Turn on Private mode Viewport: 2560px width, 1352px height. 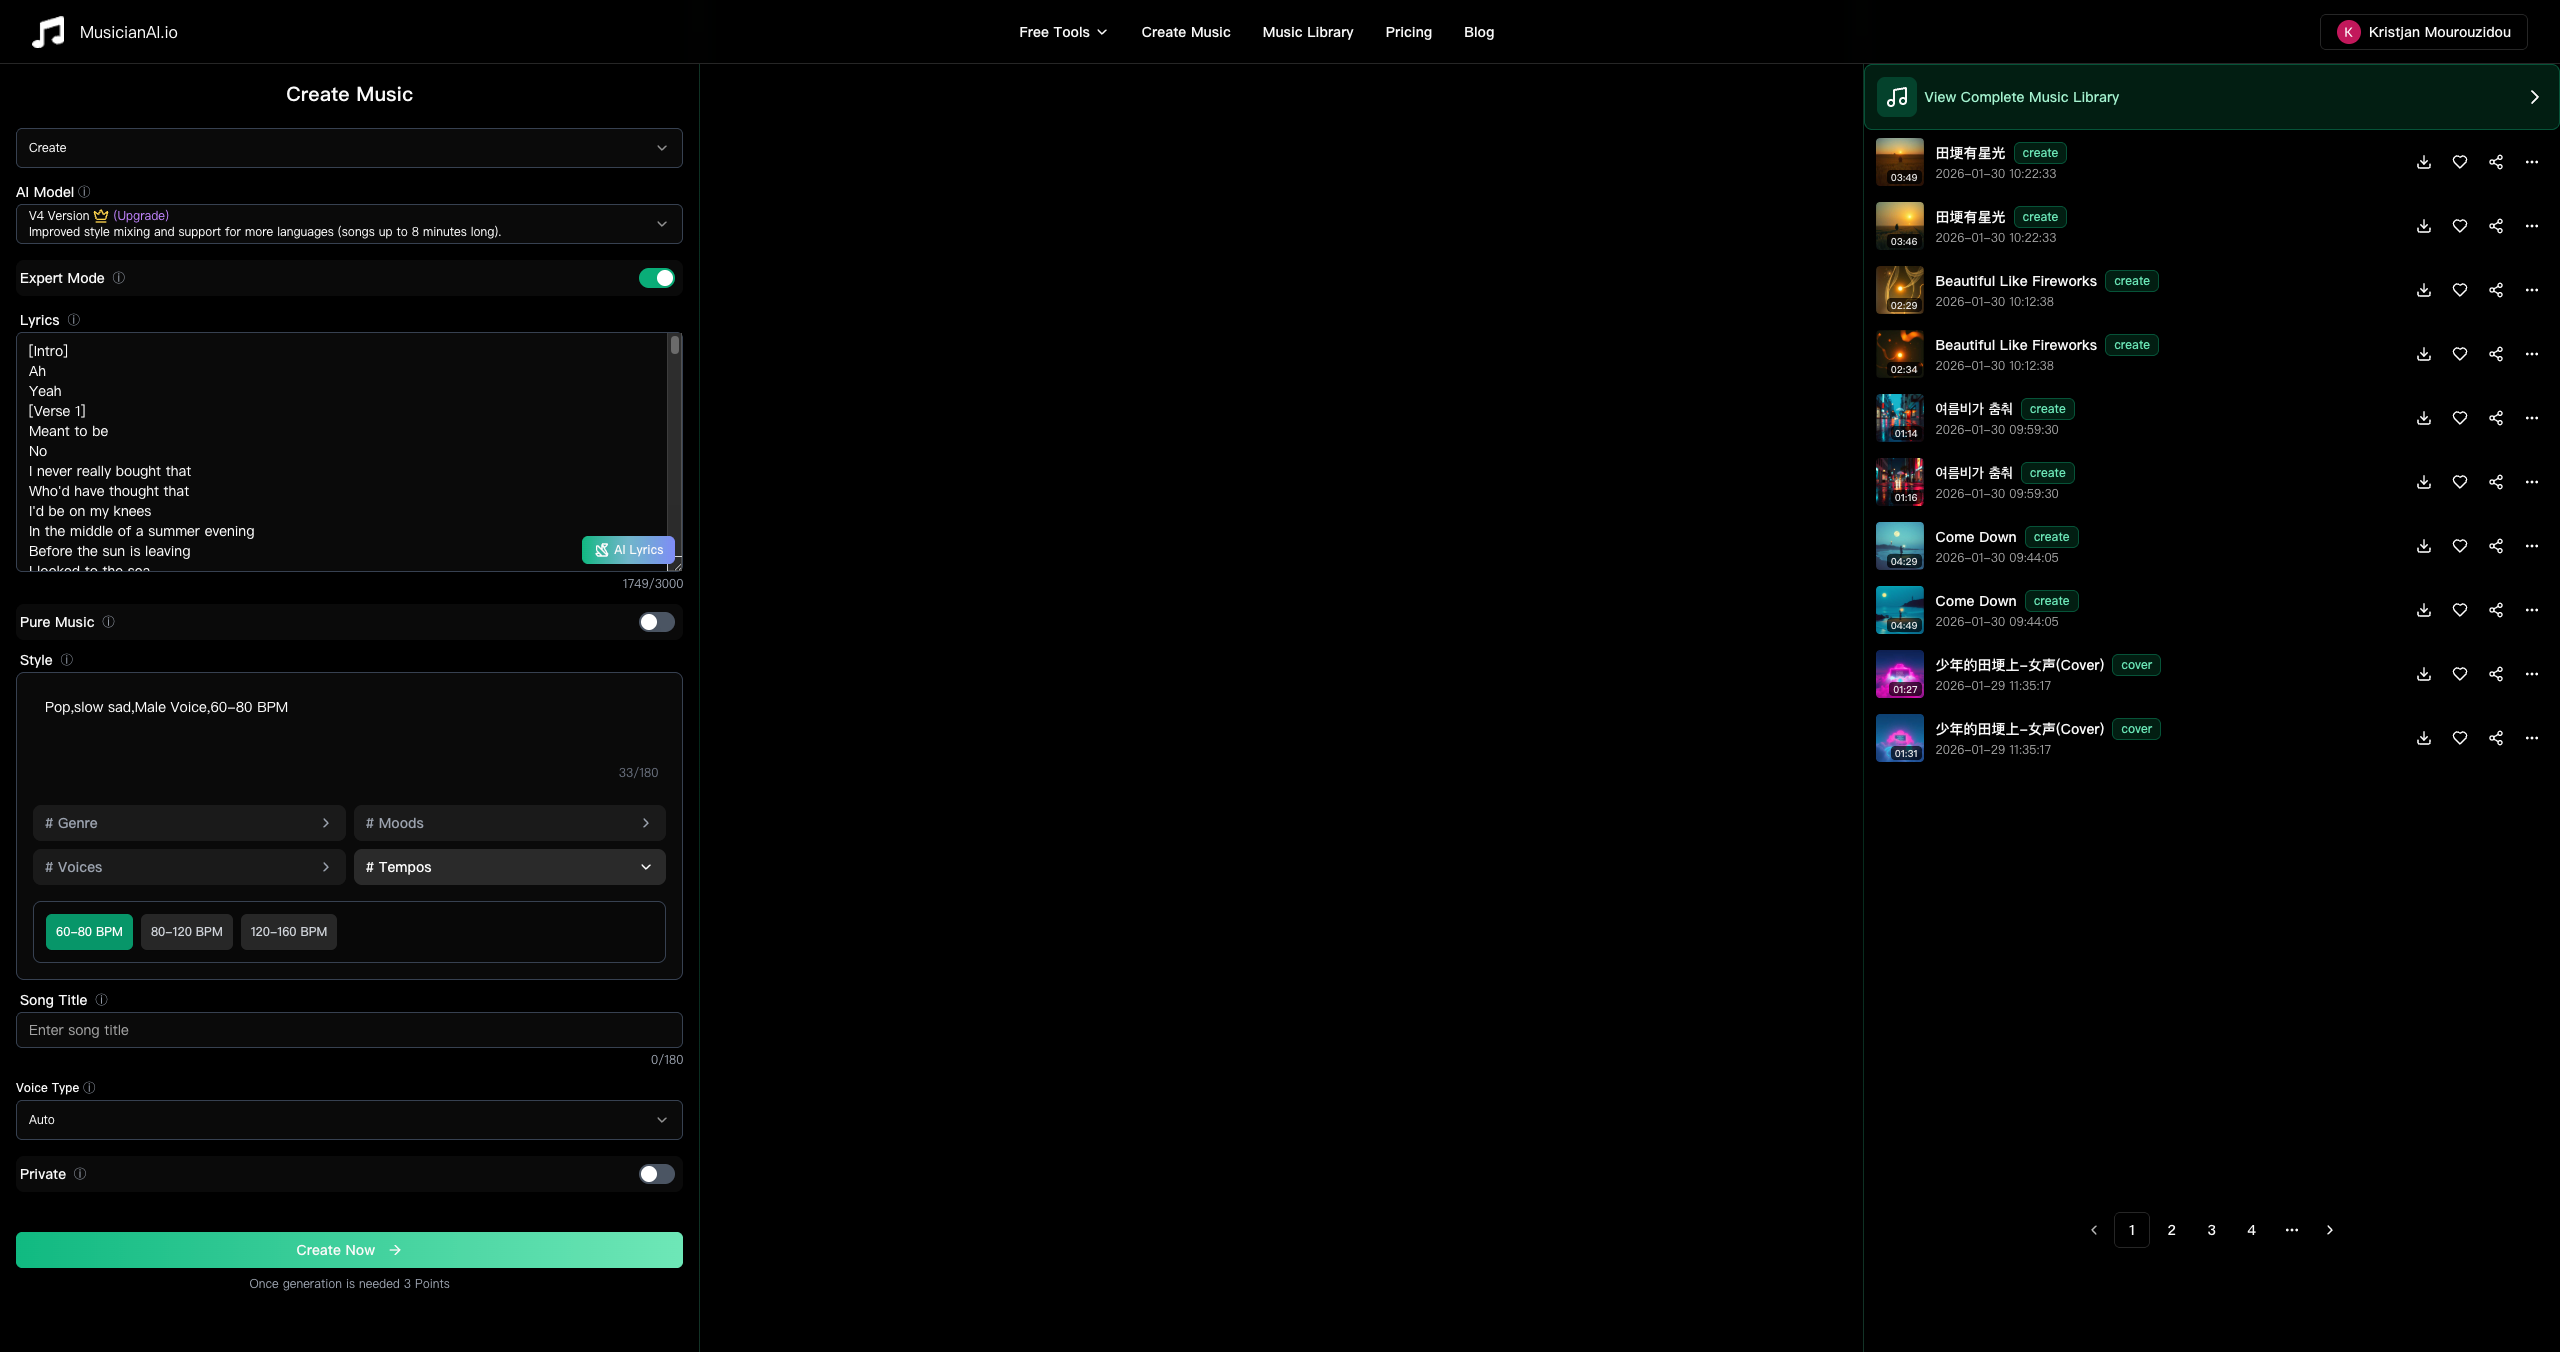click(x=656, y=1174)
